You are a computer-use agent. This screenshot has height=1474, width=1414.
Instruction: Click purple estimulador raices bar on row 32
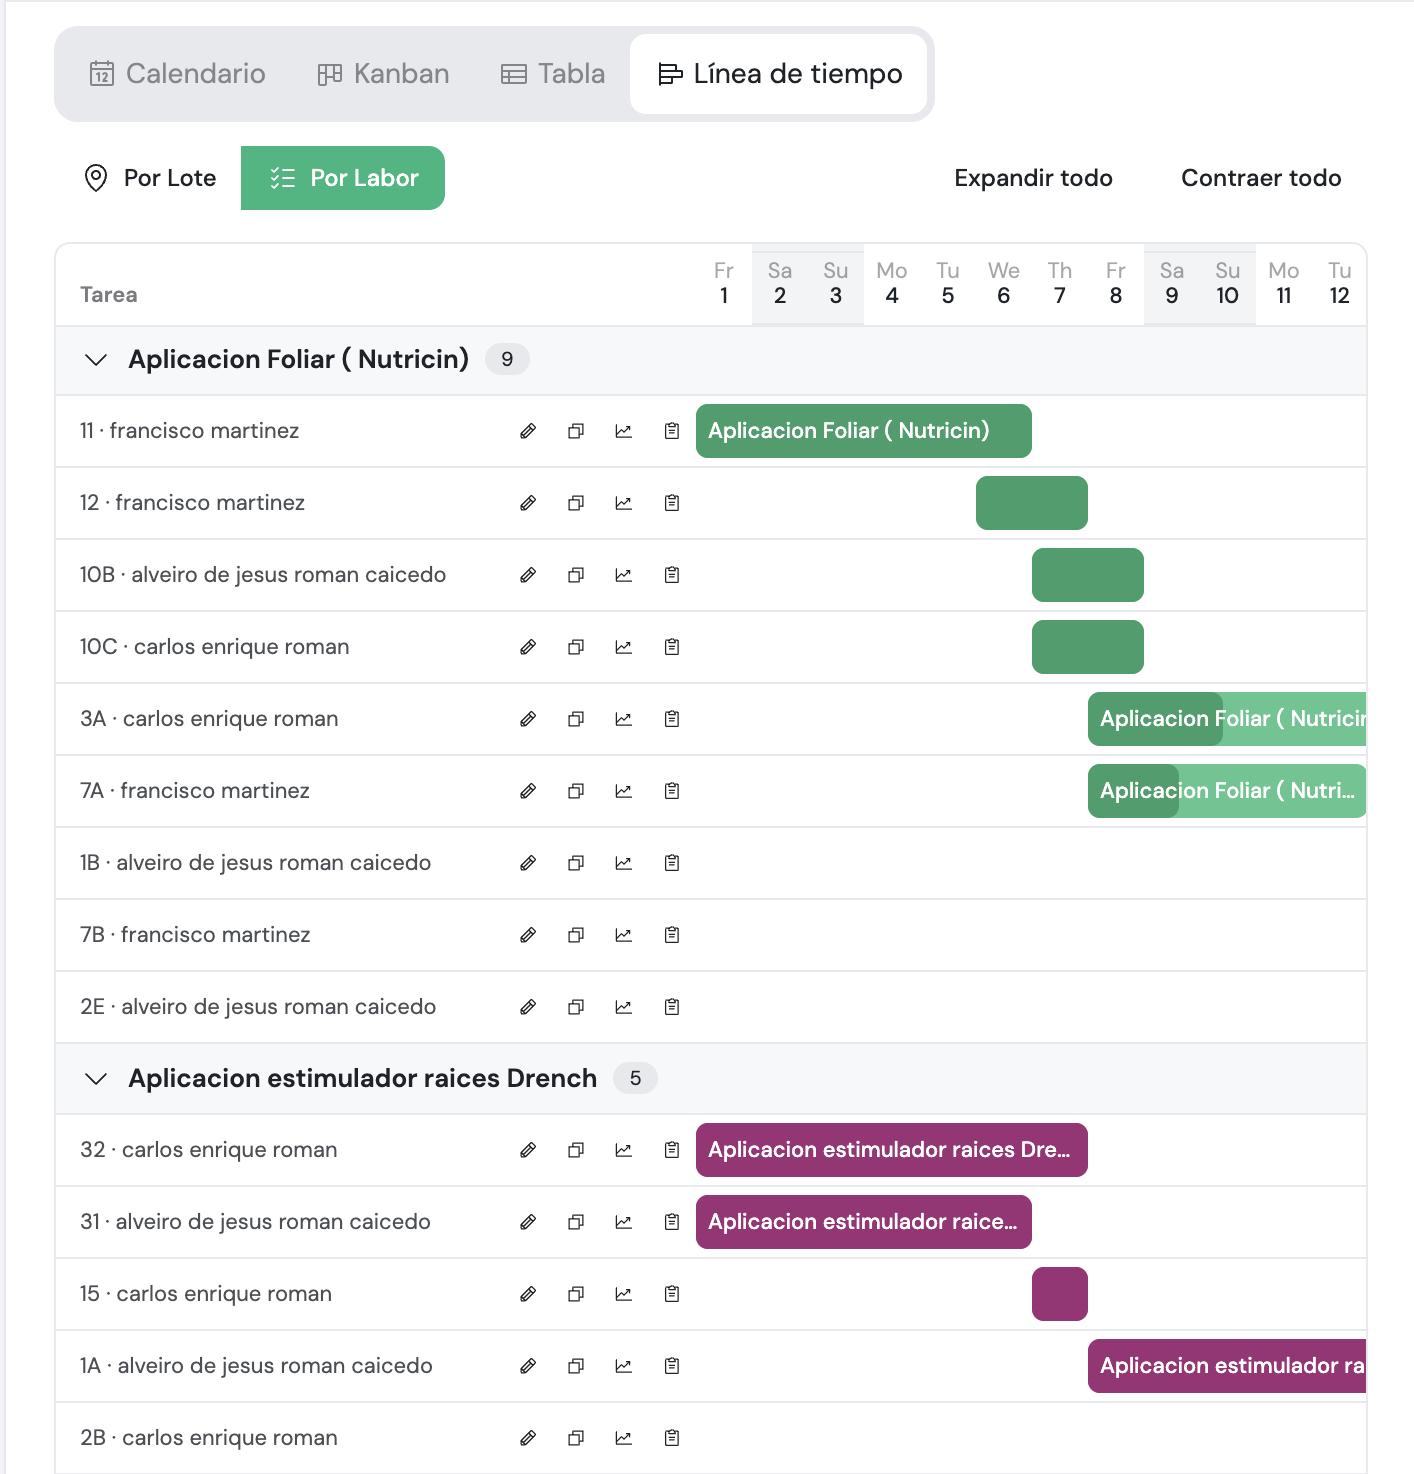[x=892, y=1150]
